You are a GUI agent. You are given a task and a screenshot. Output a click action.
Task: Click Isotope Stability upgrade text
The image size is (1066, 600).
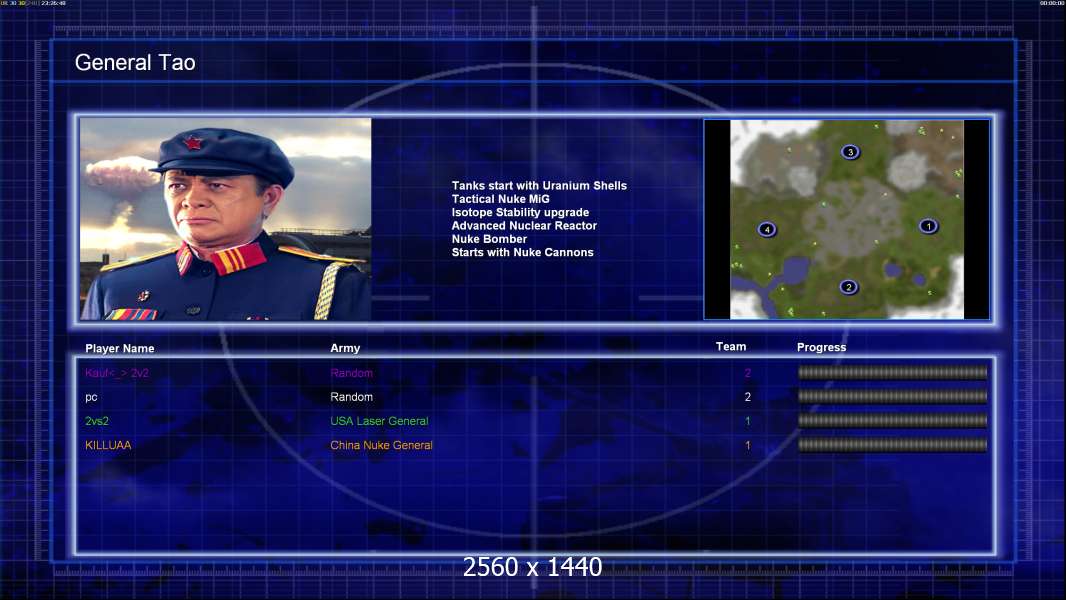click(x=520, y=213)
